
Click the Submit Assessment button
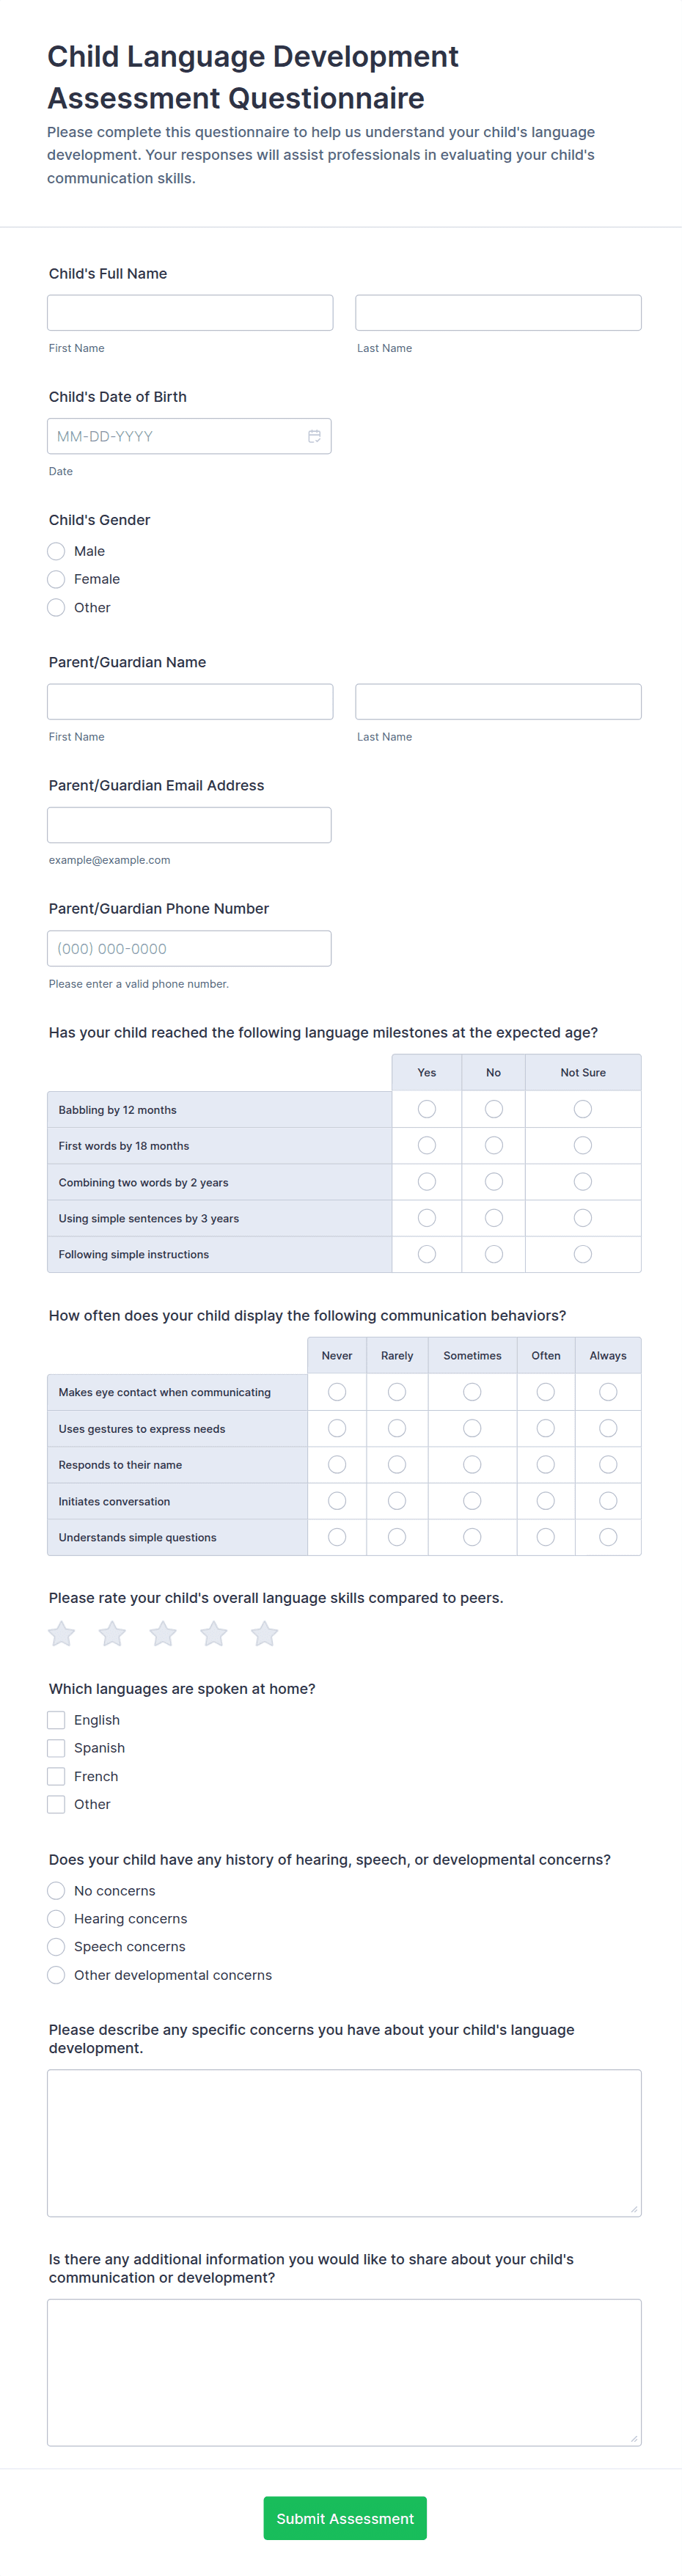coord(344,2518)
